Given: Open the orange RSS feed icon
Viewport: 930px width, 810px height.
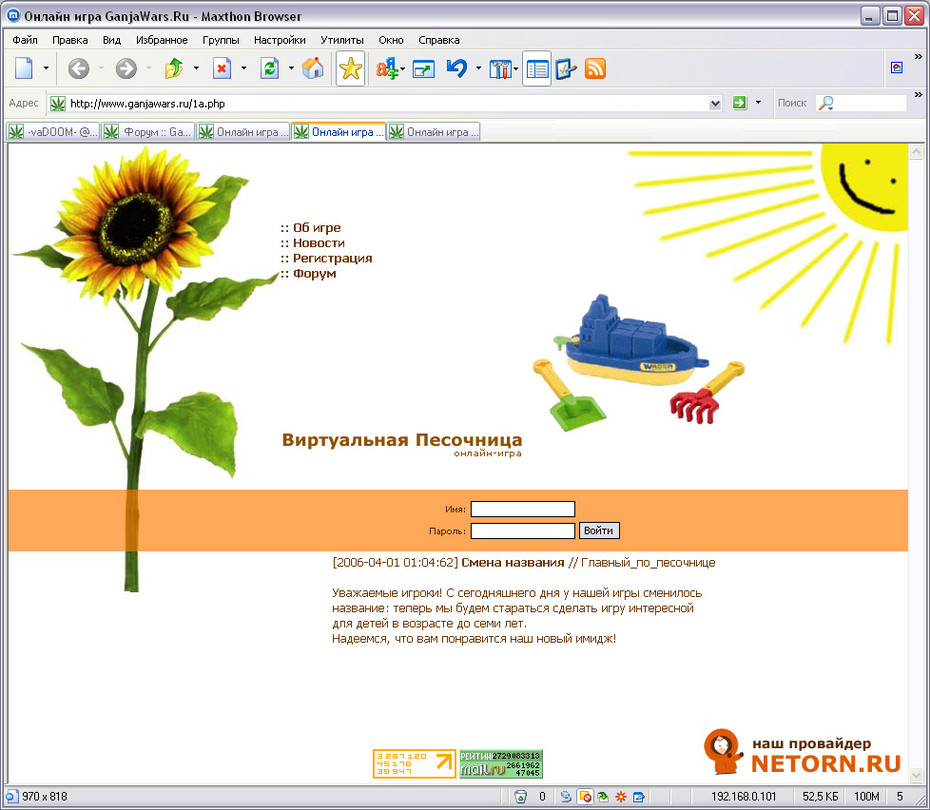Looking at the screenshot, I should 595,69.
